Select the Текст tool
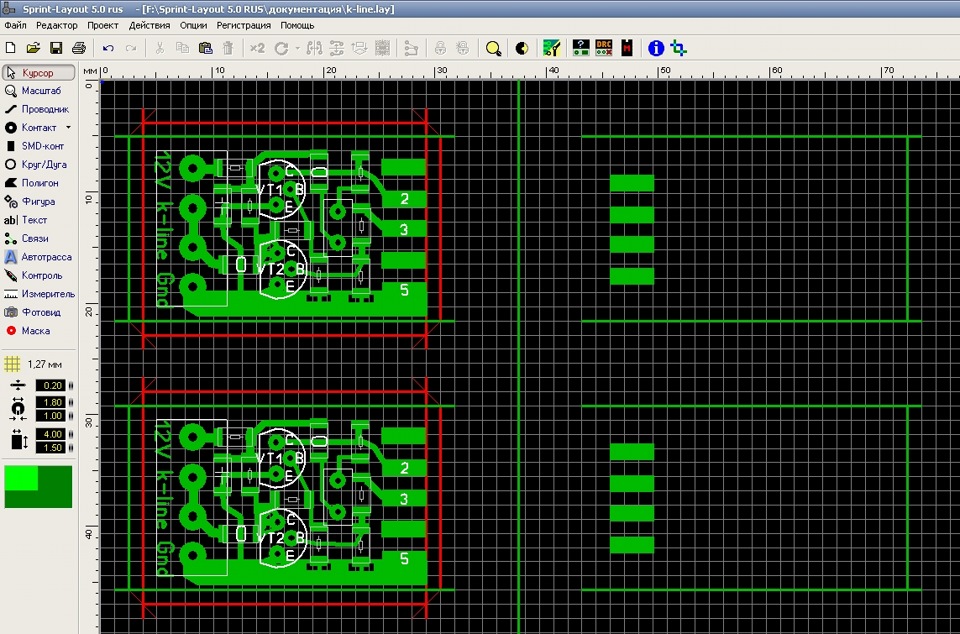960x634 pixels. coord(39,220)
